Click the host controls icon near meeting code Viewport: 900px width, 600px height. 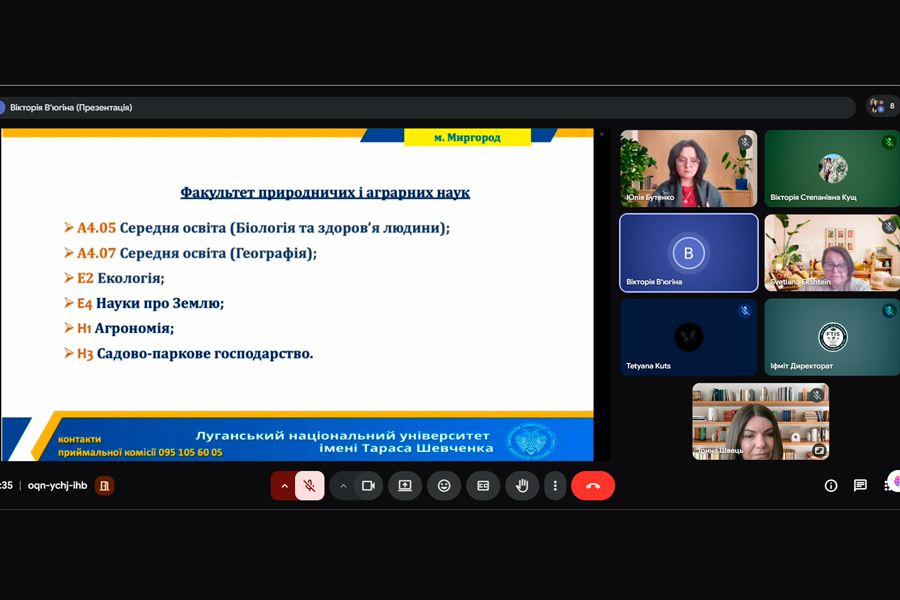point(104,486)
